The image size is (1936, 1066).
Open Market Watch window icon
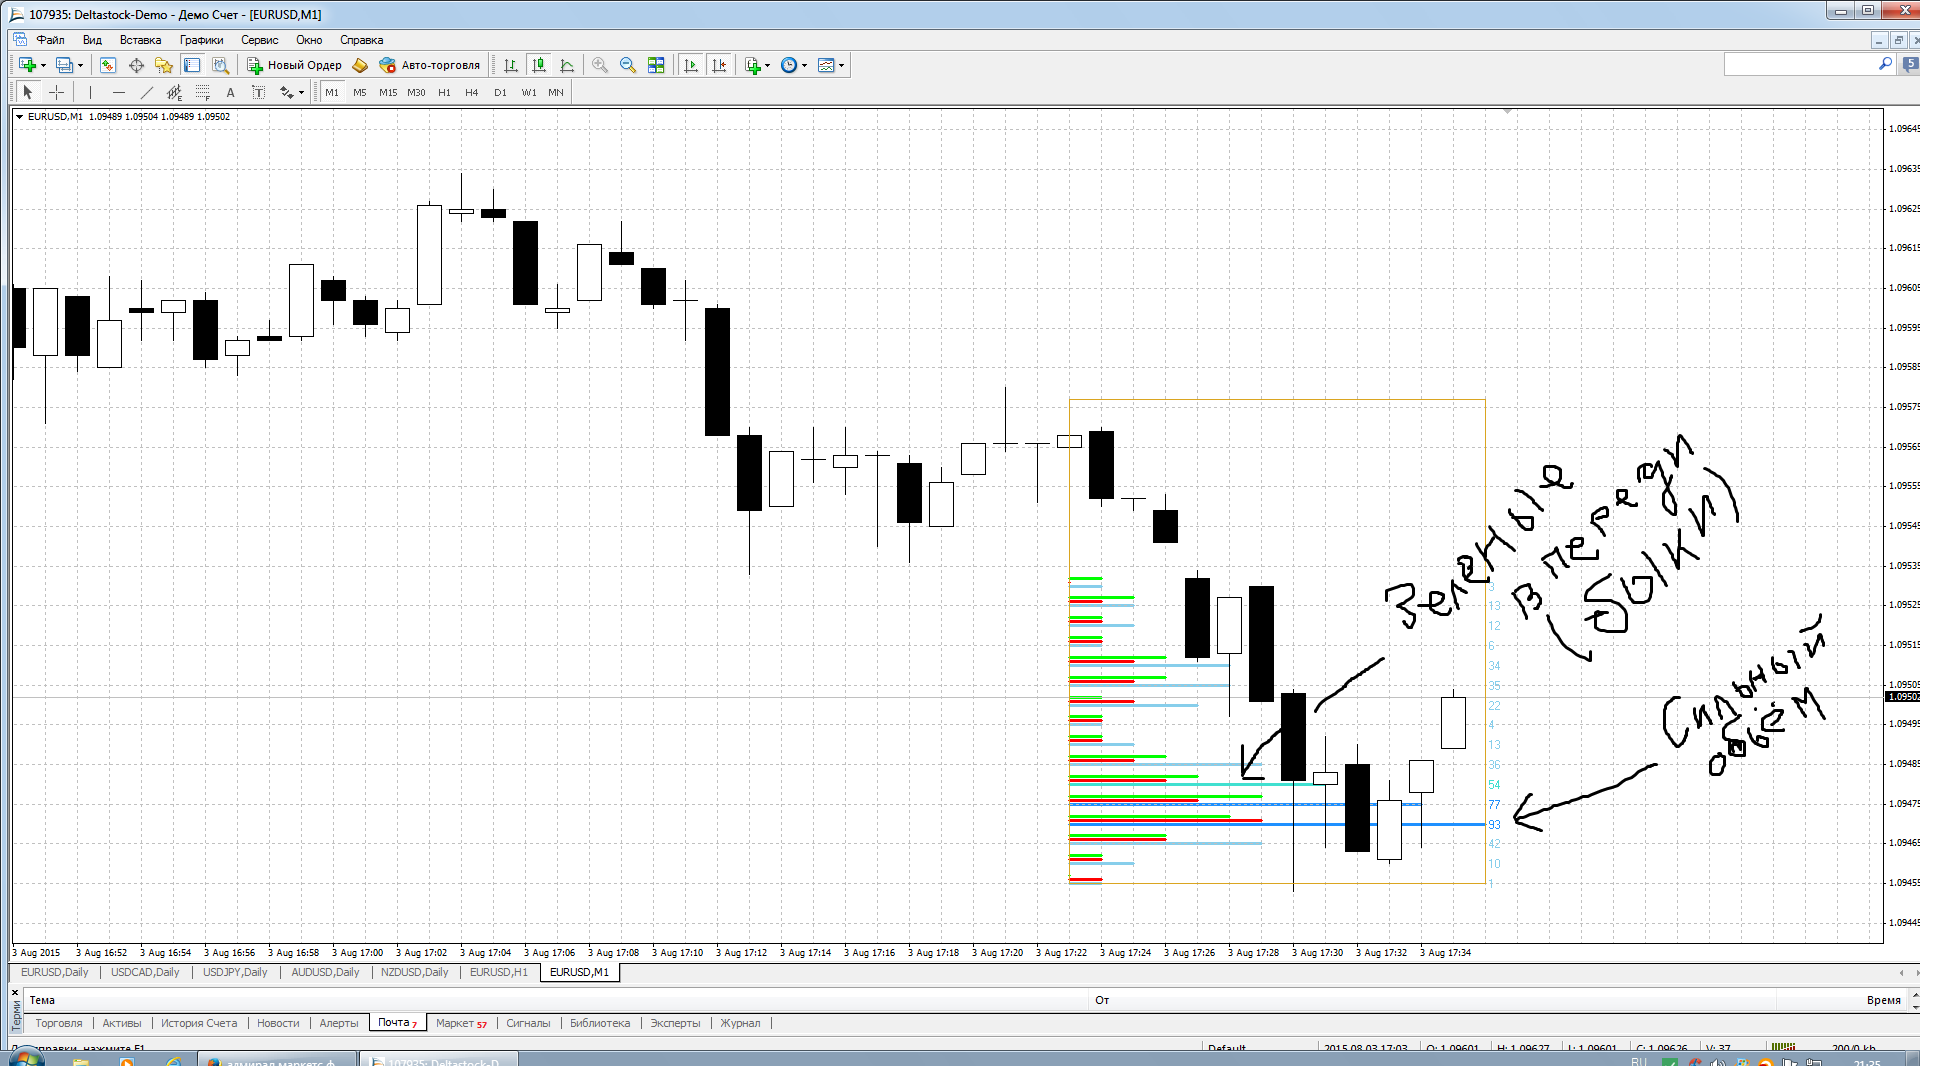(108, 65)
